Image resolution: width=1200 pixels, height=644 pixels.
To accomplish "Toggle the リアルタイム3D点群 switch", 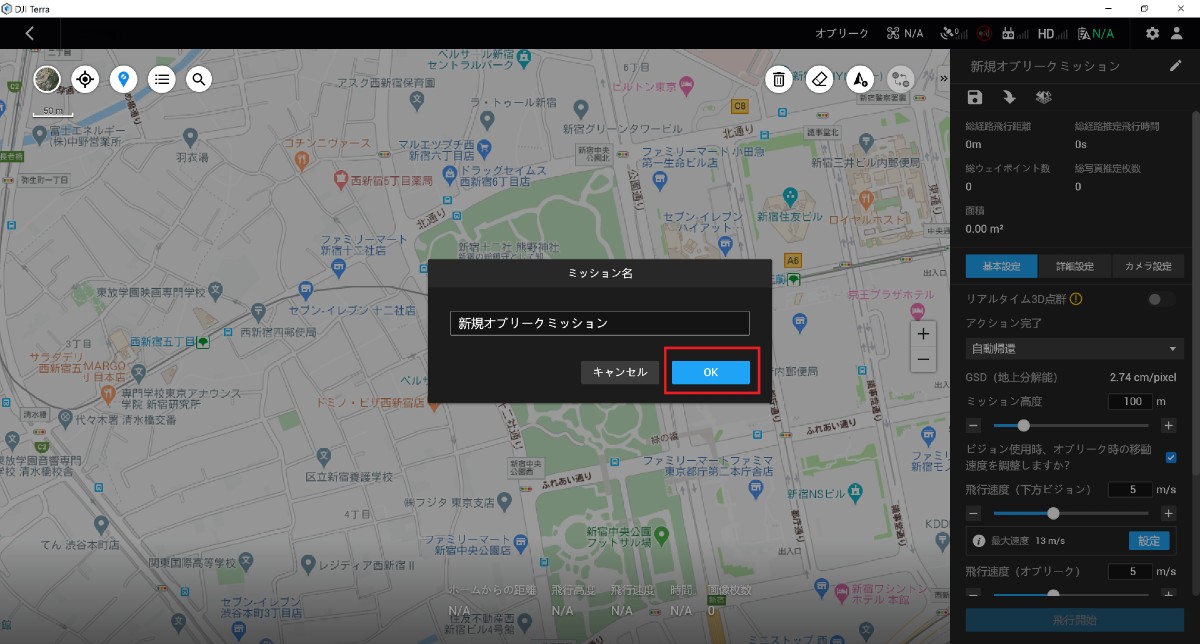I will [1160, 299].
